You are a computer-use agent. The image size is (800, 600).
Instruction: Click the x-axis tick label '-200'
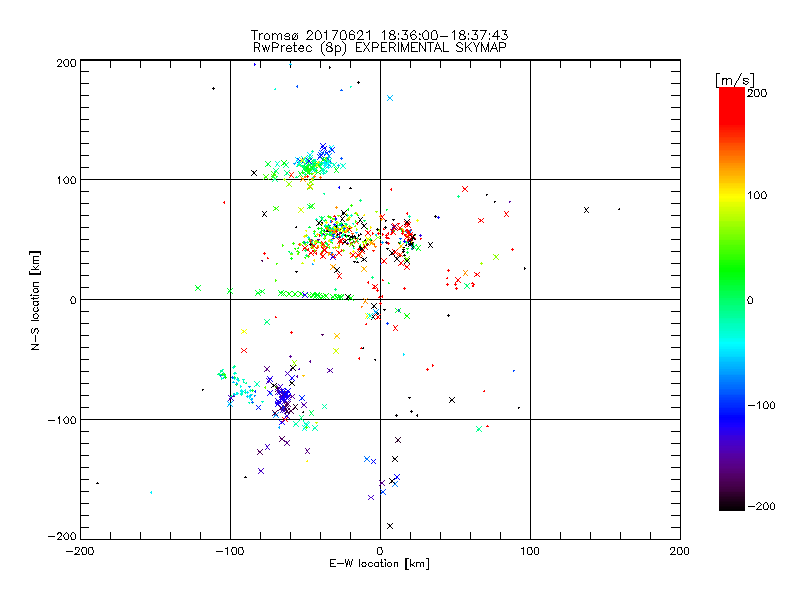click(x=80, y=551)
